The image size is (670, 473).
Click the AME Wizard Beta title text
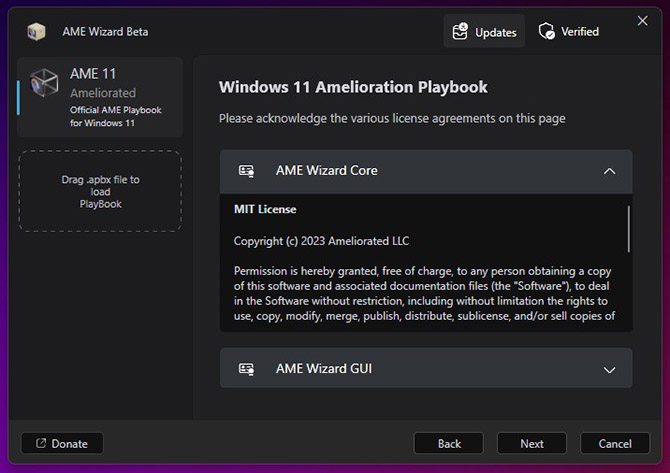105,32
